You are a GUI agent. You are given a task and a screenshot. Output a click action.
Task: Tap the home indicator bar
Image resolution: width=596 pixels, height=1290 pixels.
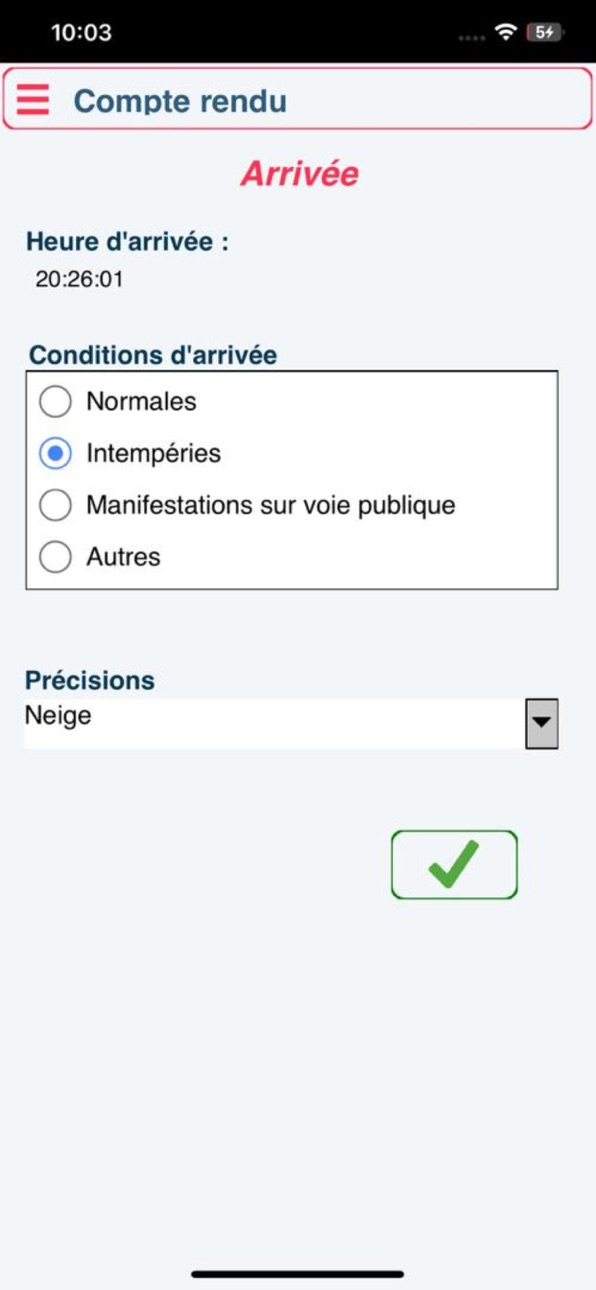pyautogui.click(x=298, y=1274)
